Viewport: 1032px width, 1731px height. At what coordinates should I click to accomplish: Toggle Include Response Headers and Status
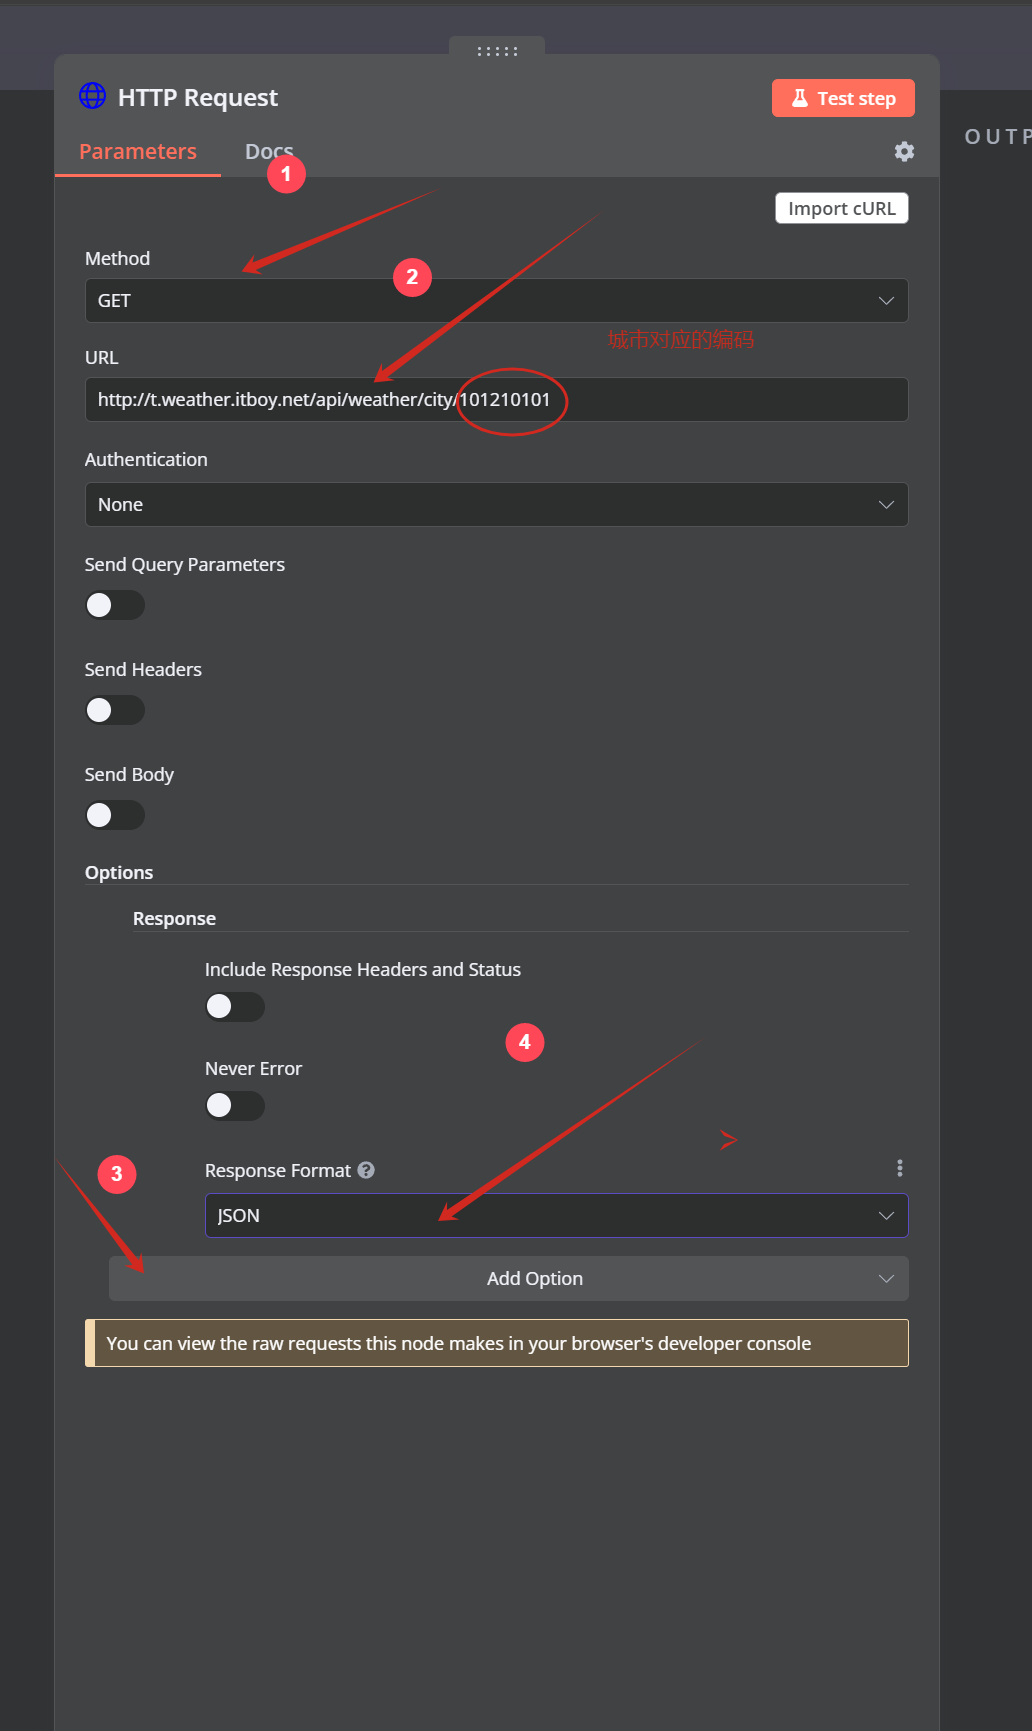point(235,1006)
